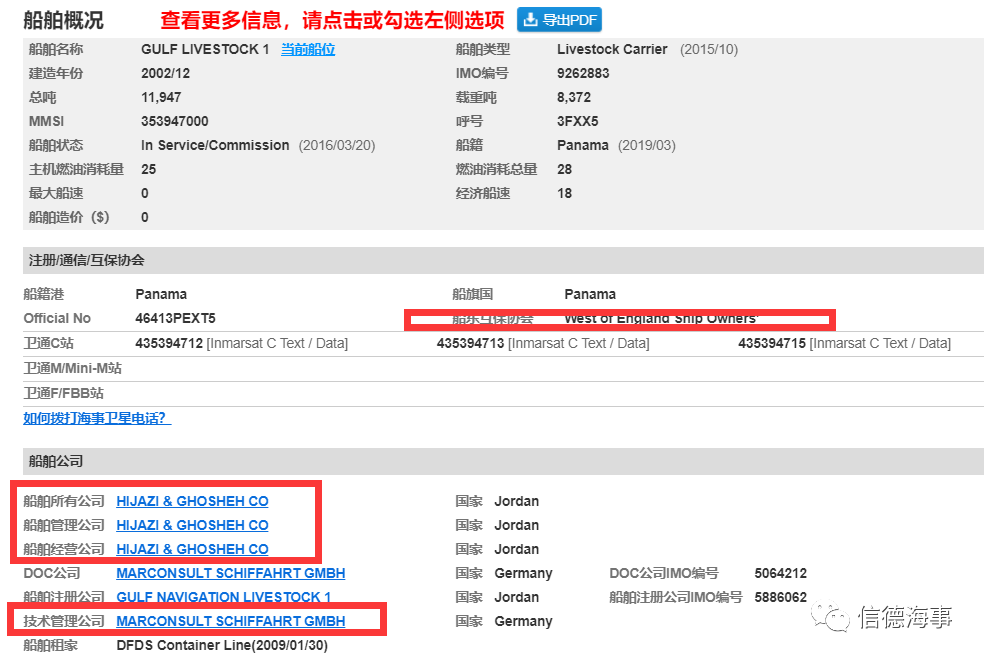Viewport: 984px width, 660px height.
Task: Select Germany in the 技术管理公司 row
Action: [523, 621]
